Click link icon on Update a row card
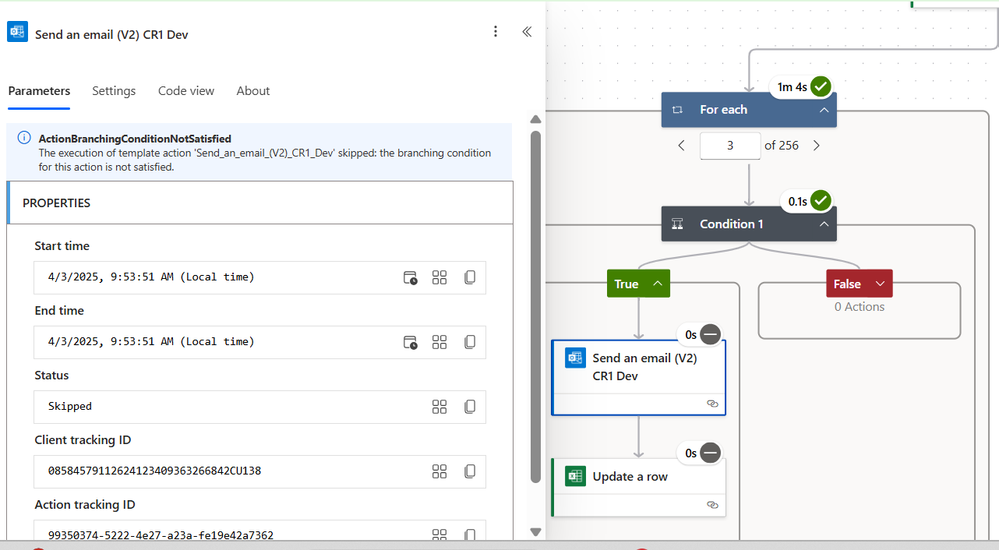This screenshot has height=550, width=999. 712,505
